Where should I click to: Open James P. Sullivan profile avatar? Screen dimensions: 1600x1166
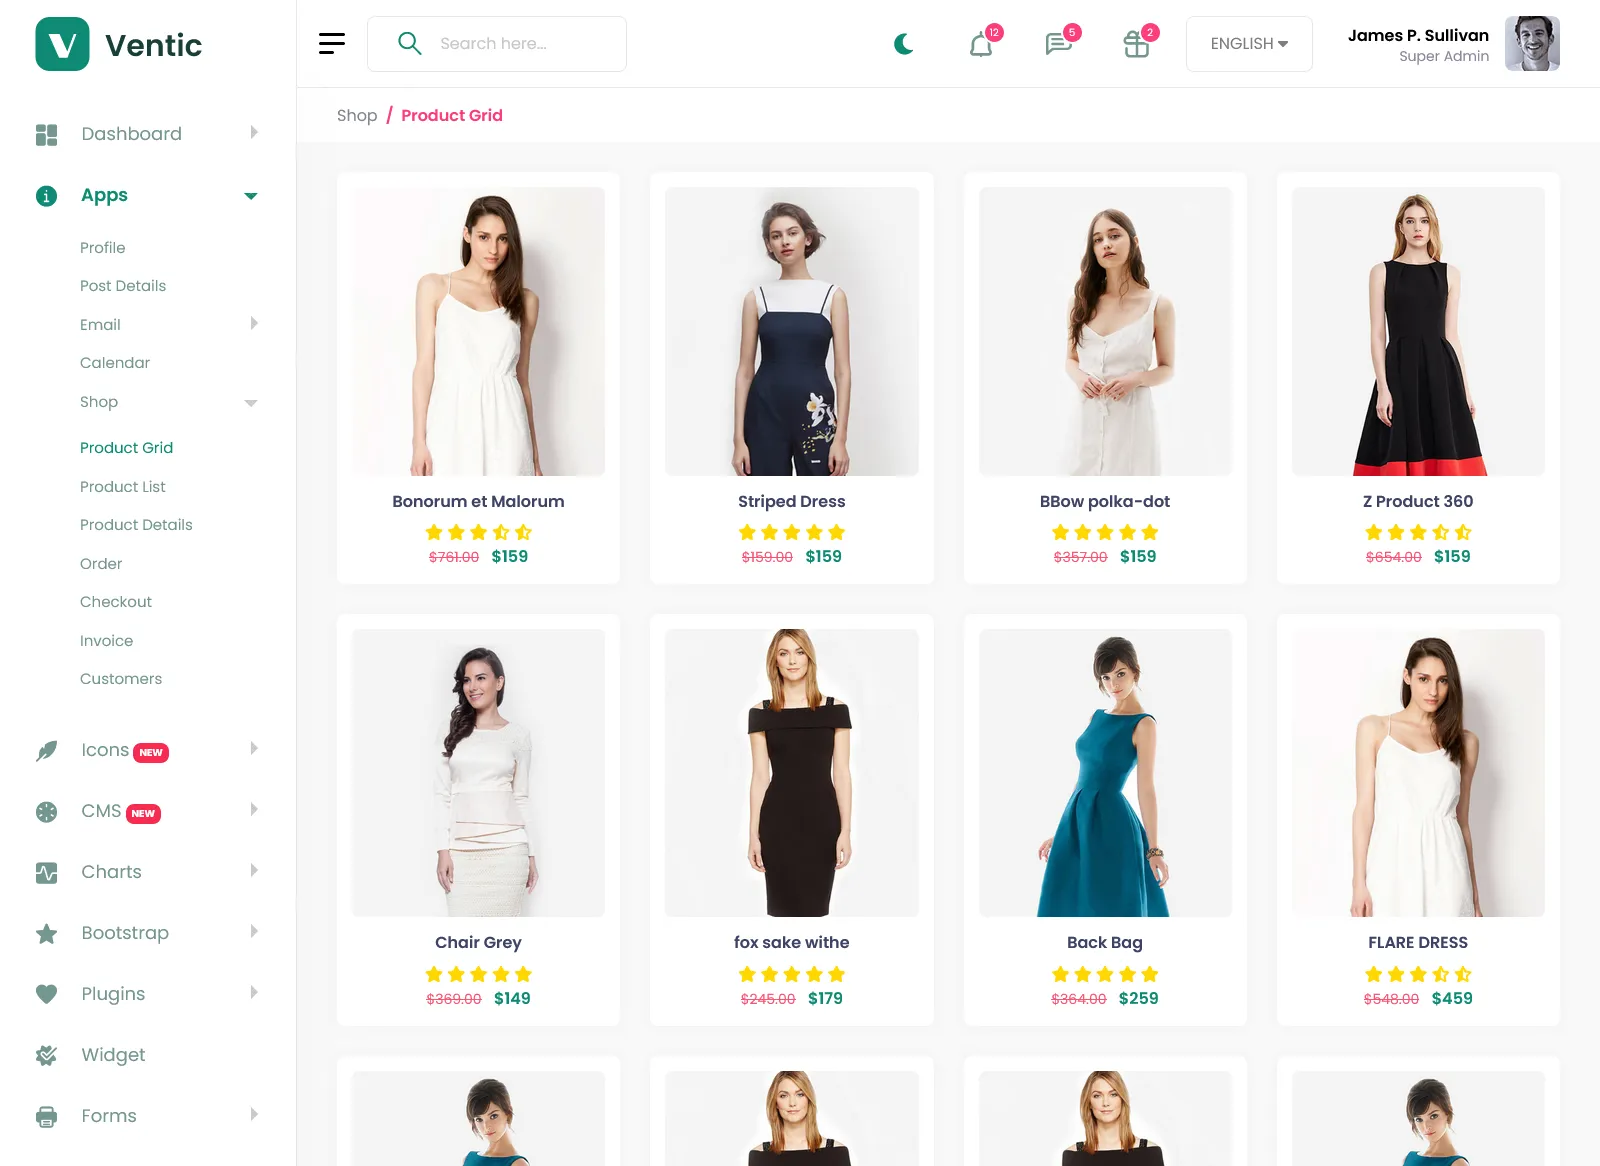(1532, 44)
